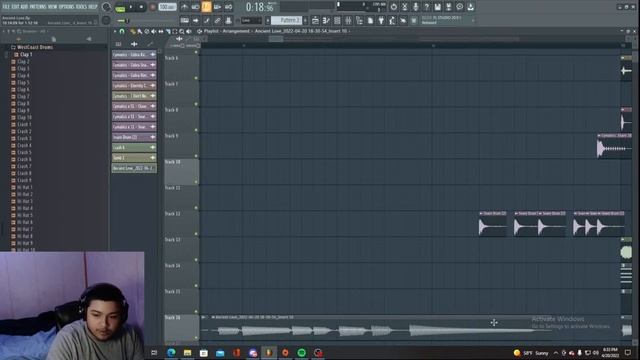Select the Ancient Love audio clip in picker
The image size is (640, 360).
coord(134,168)
